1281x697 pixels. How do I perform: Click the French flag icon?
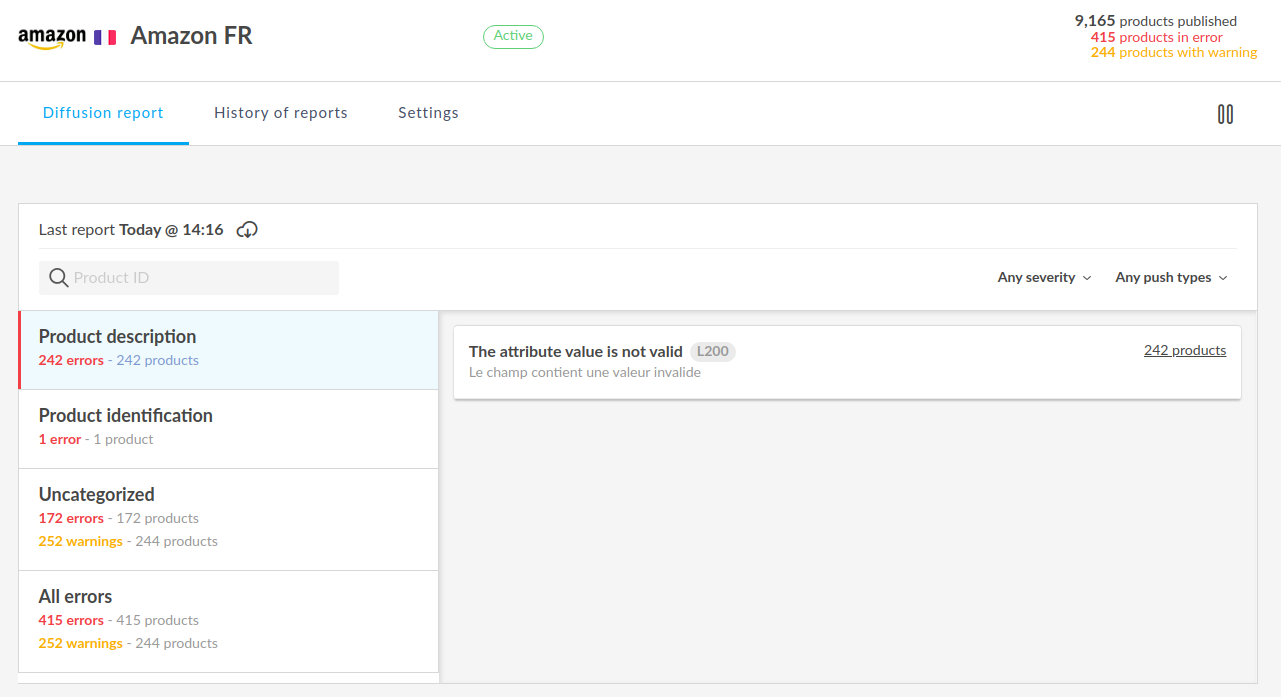[x=105, y=37]
